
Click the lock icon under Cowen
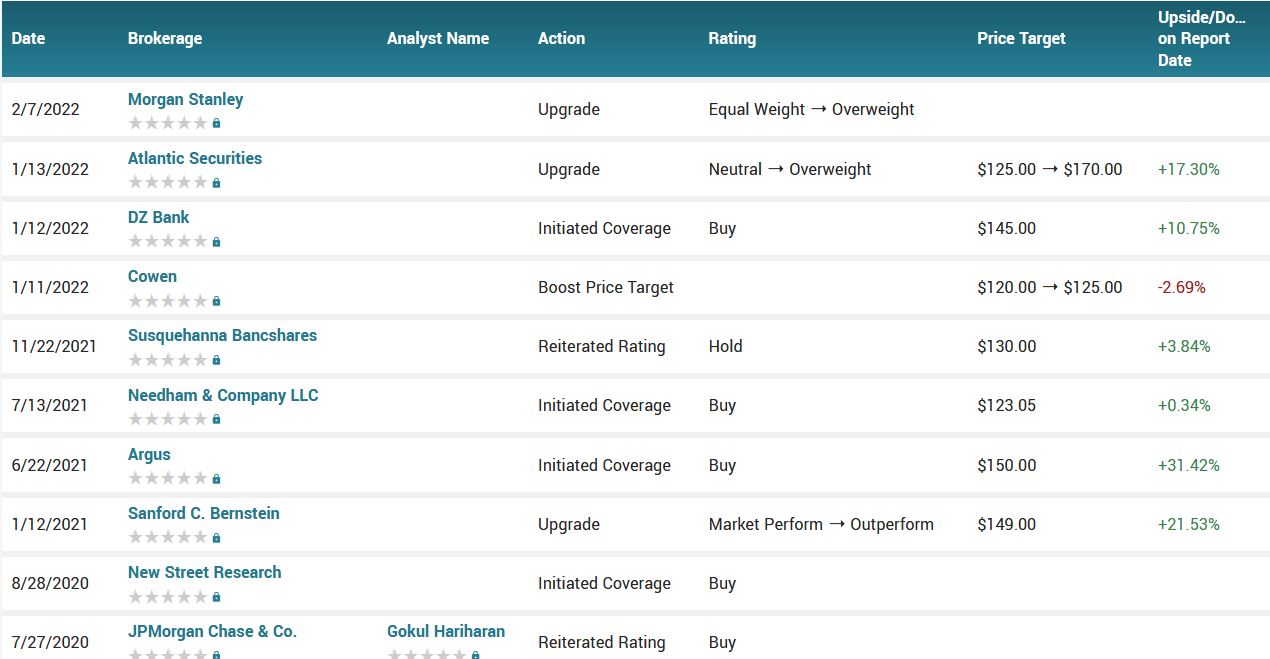(216, 300)
